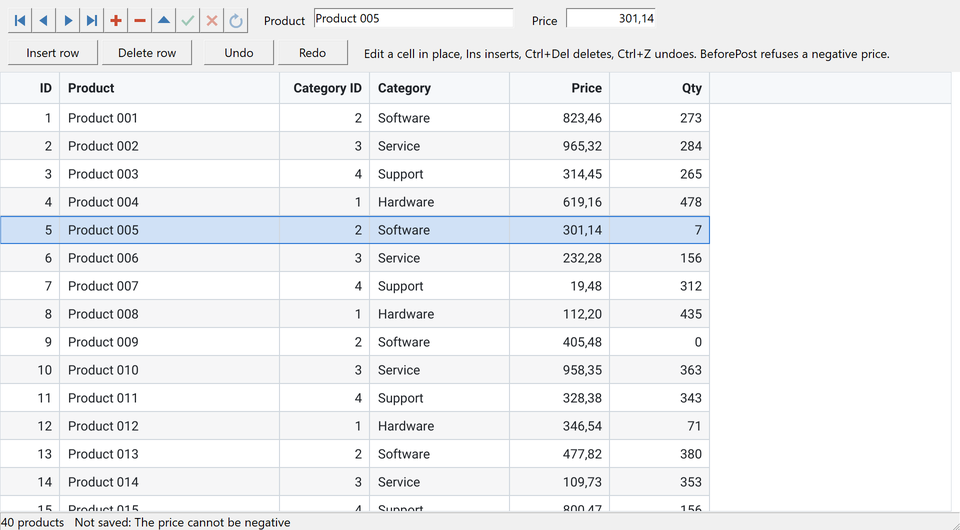
Task: Select the Product 006 cell
Action: pyautogui.click(x=170, y=258)
